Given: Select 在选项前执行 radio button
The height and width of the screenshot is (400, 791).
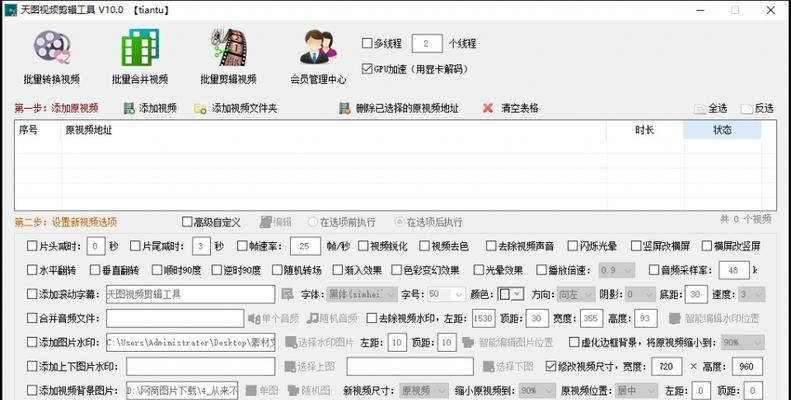Looking at the screenshot, I should coord(313,222).
